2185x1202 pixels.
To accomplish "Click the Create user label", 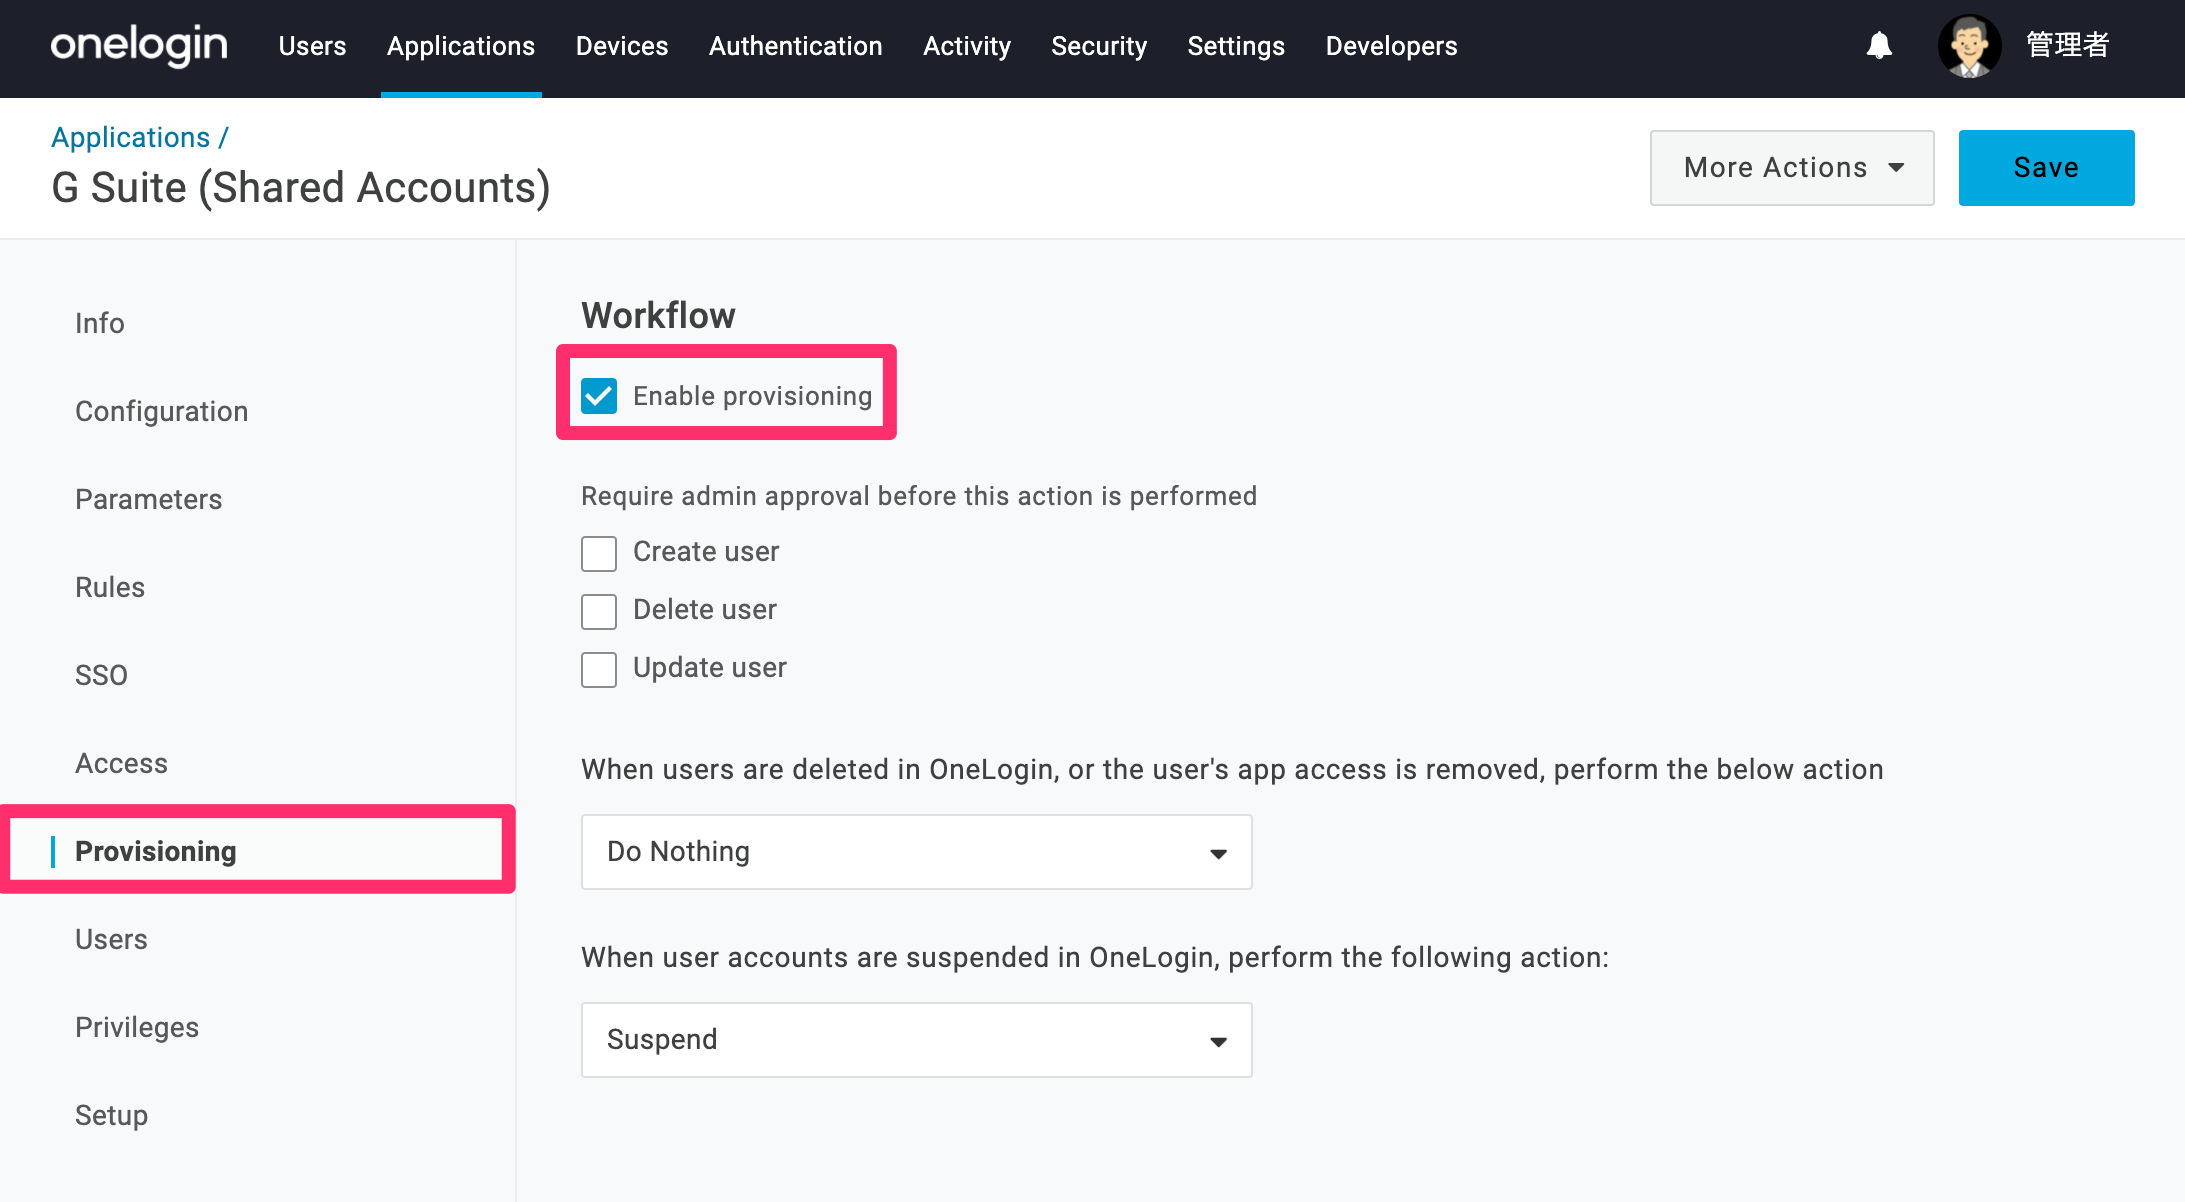I will 706,552.
